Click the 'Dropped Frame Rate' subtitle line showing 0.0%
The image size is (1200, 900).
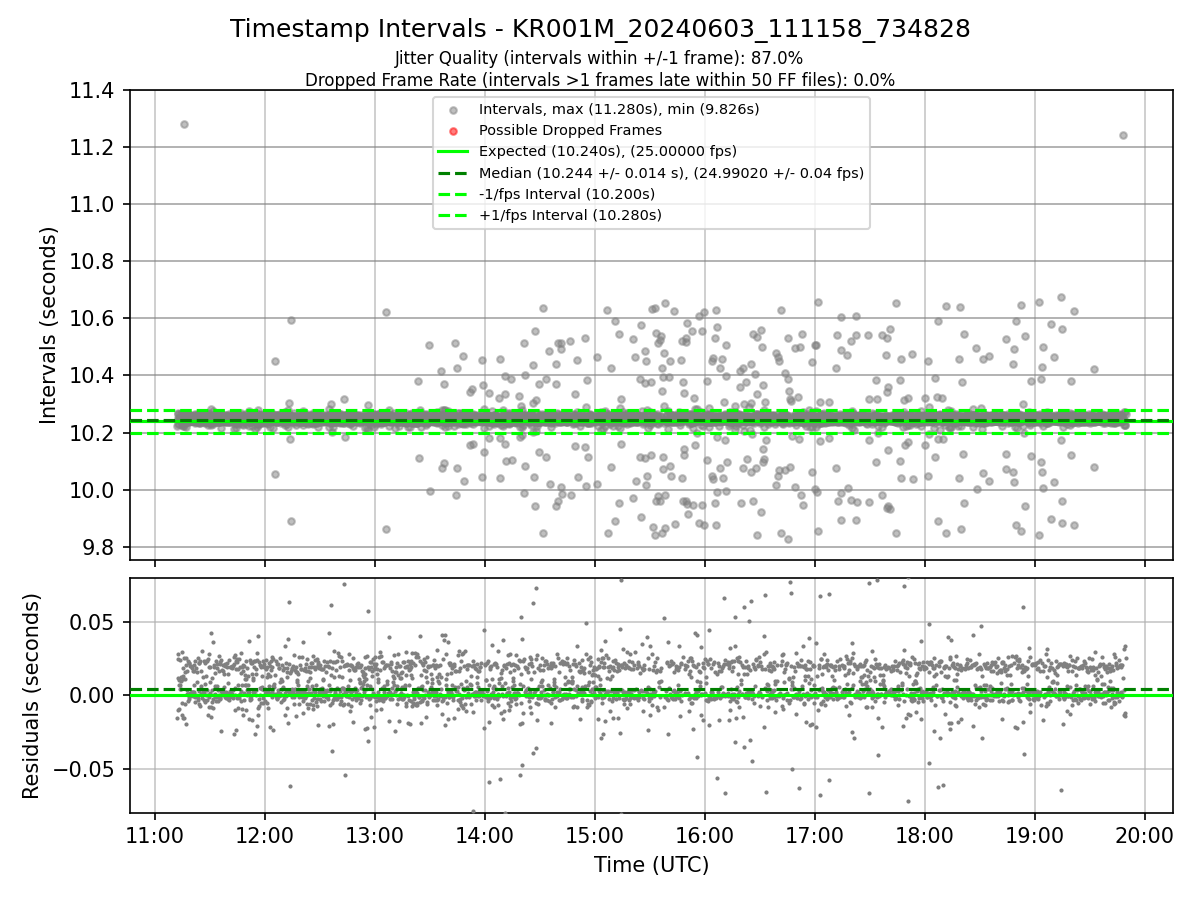pyautogui.click(x=600, y=79)
